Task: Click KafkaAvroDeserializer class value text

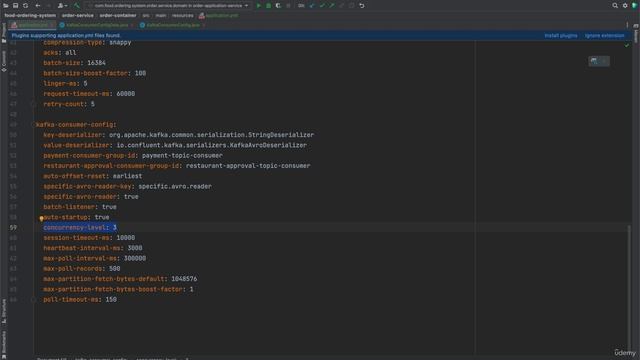Action: click(x=268, y=145)
